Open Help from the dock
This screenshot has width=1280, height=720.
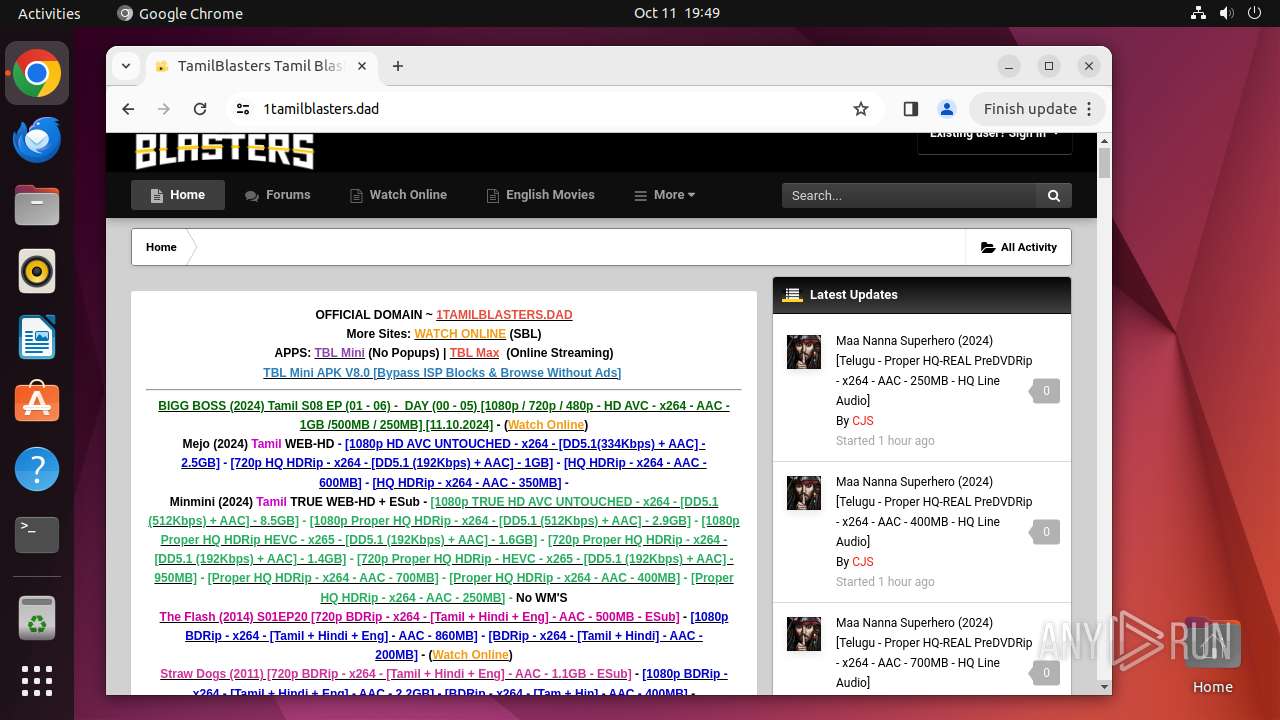(37, 469)
